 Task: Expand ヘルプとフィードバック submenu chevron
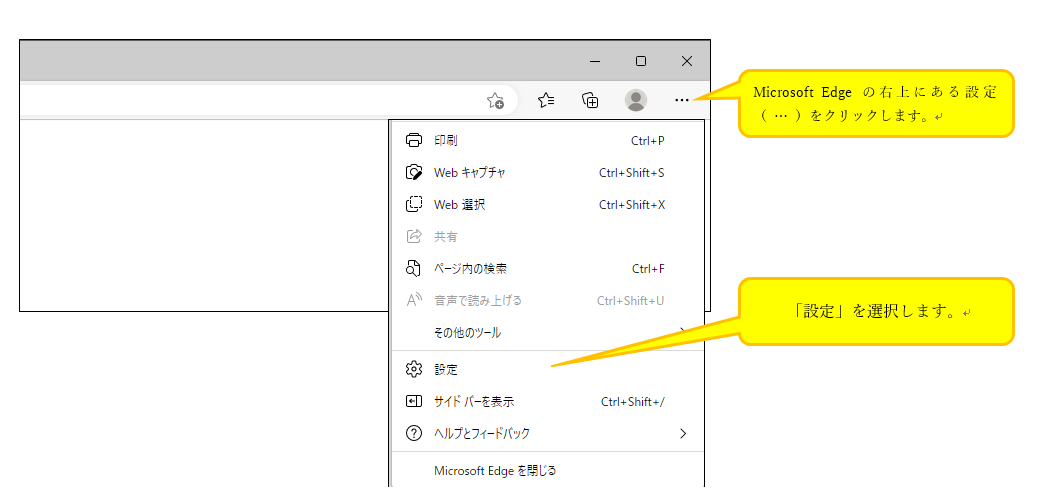(683, 434)
